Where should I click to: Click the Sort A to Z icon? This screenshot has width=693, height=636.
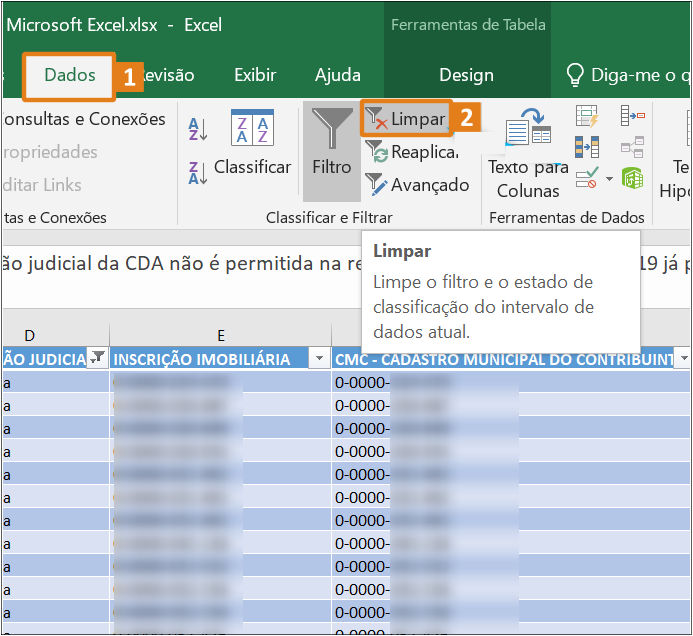click(x=197, y=128)
